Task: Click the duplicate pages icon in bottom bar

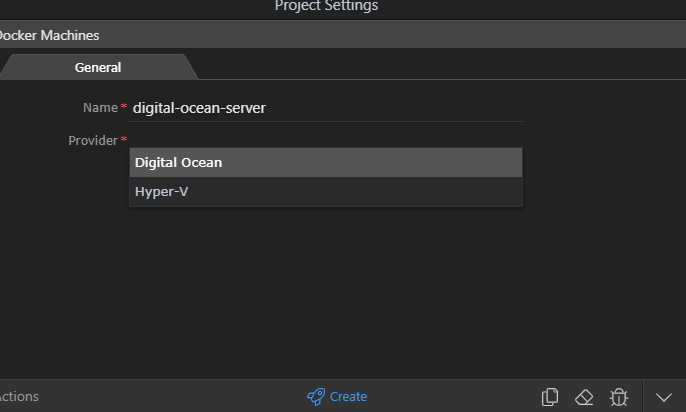Action: pyautogui.click(x=550, y=397)
